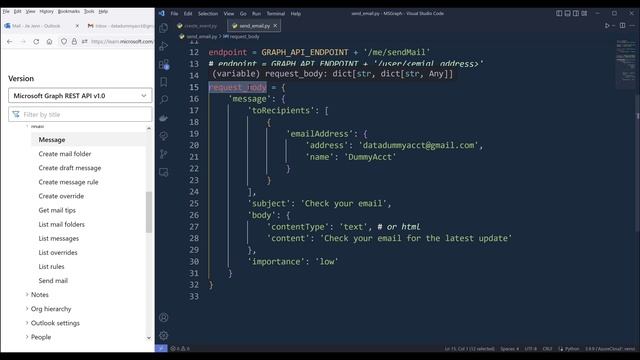Viewport: 640px width, 360px height.
Task: Open the Extensions view with update badge
Action: tap(164, 64)
